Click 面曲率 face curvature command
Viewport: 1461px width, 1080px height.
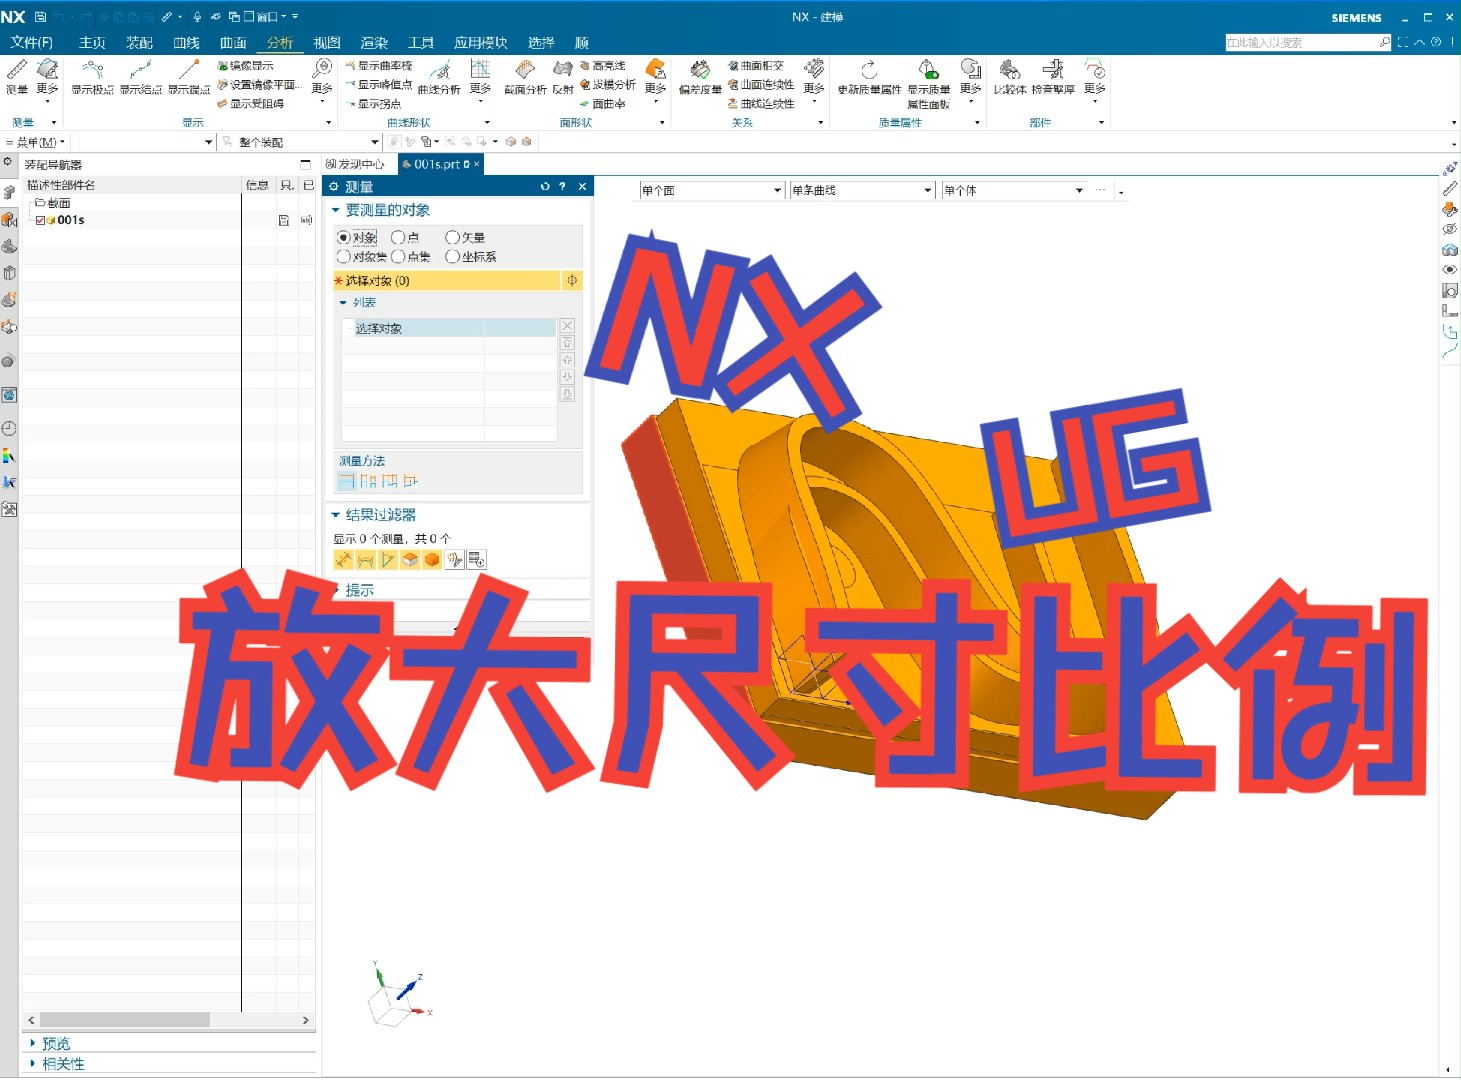[603, 103]
